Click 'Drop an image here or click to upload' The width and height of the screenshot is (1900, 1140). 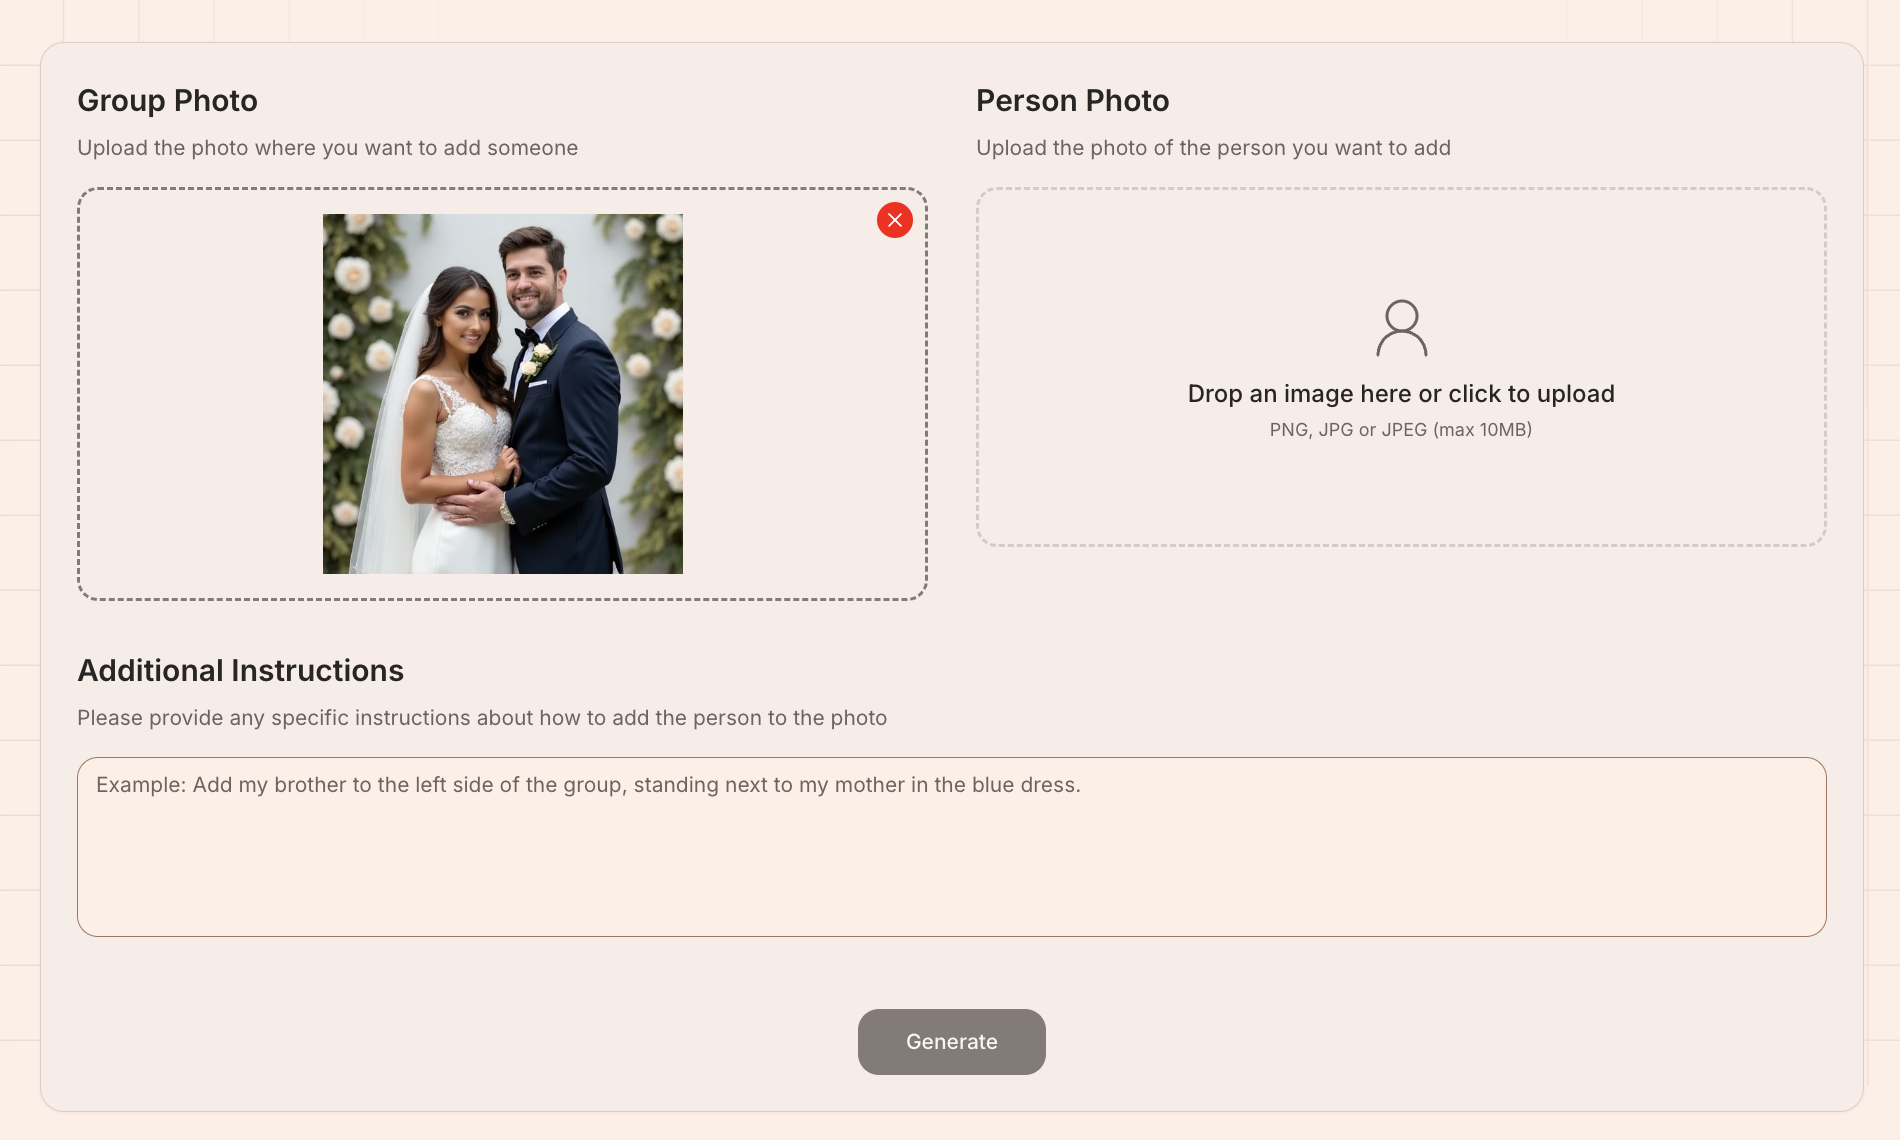point(1400,394)
